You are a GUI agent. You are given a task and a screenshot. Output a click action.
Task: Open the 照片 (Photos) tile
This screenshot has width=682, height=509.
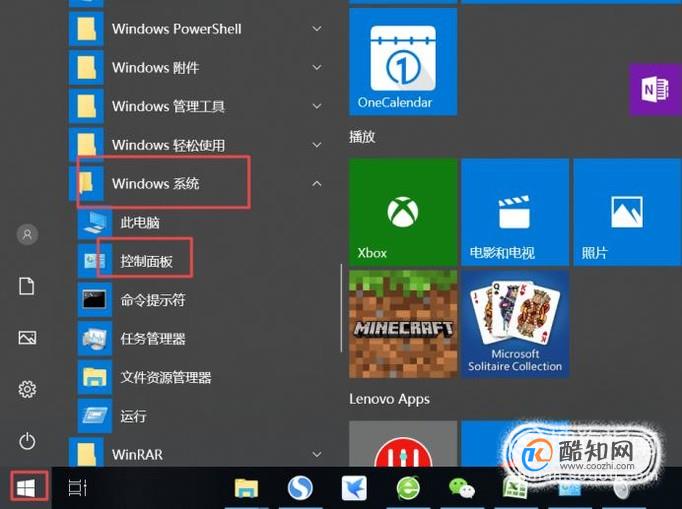coord(627,212)
